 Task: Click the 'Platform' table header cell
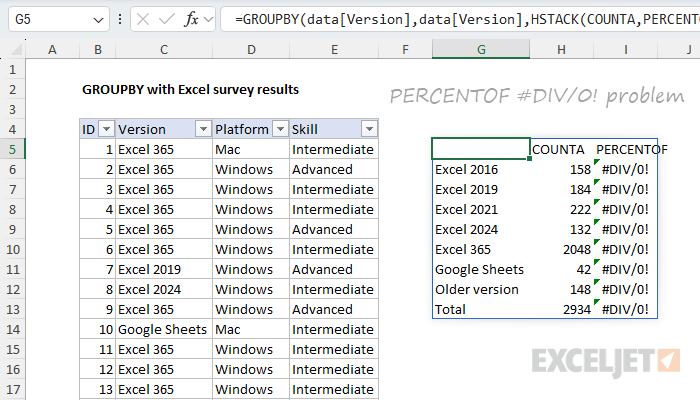251,129
